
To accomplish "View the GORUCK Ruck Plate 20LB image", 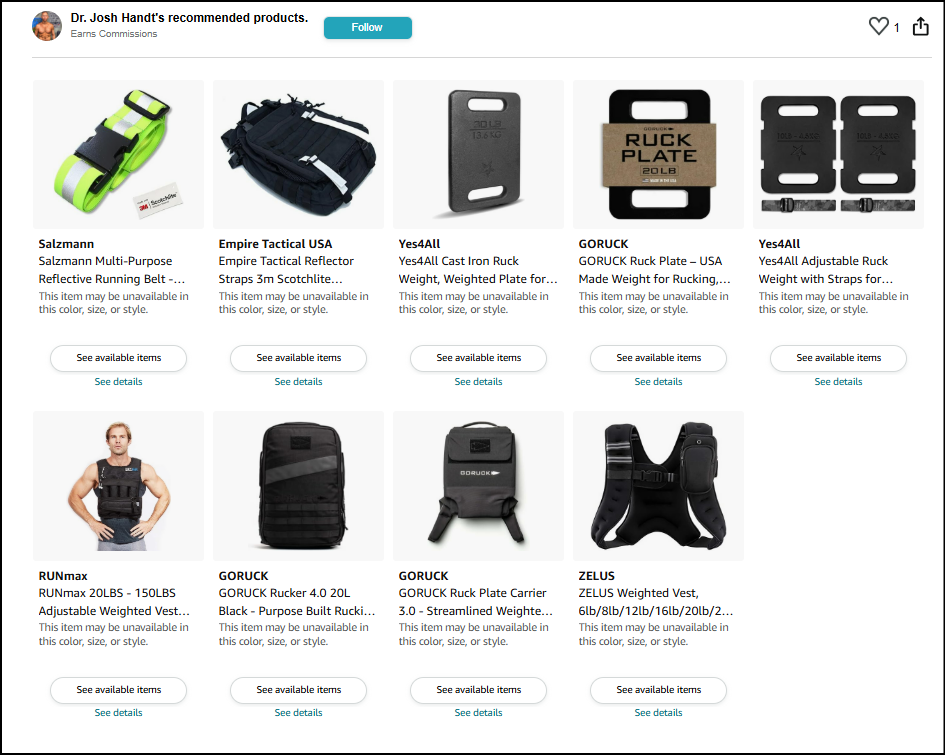I will point(658,154).
